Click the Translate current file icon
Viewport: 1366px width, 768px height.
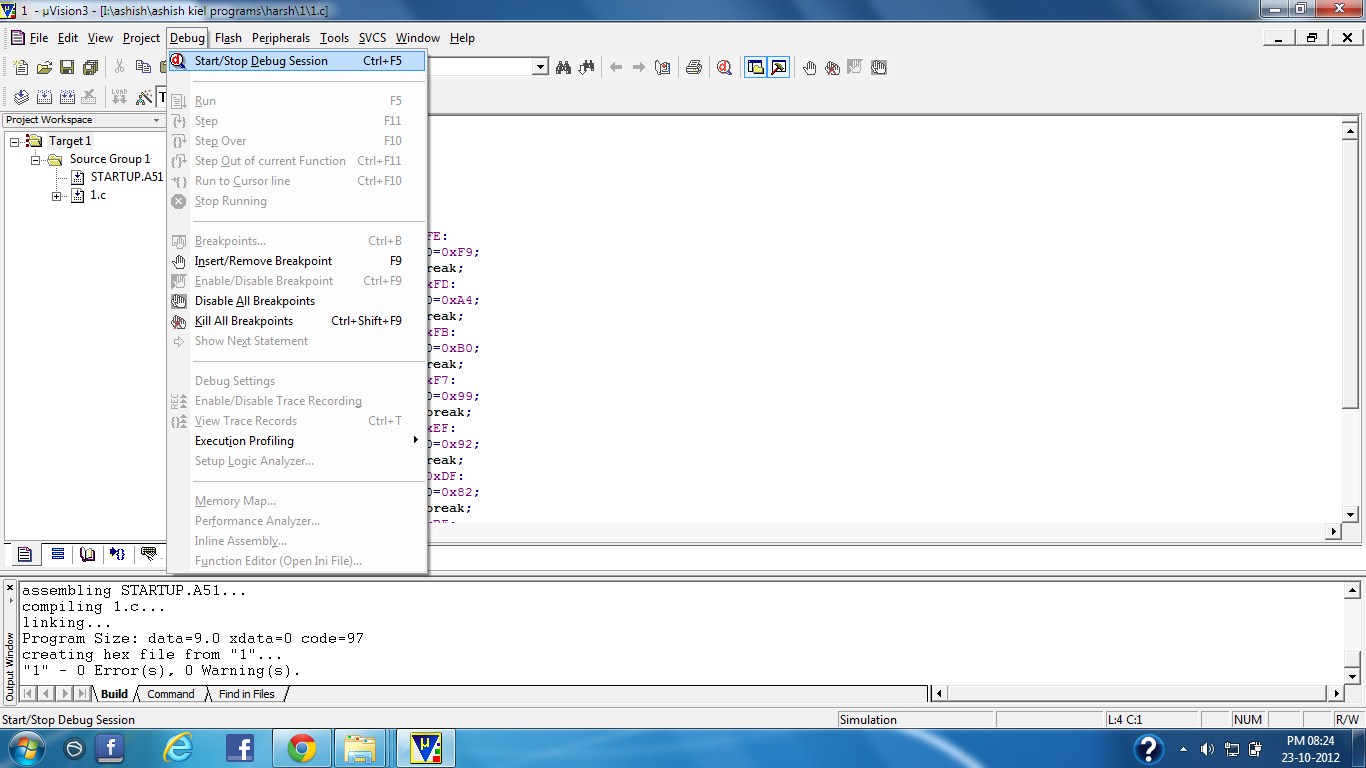pyautogui.click(x=21, y=97)
